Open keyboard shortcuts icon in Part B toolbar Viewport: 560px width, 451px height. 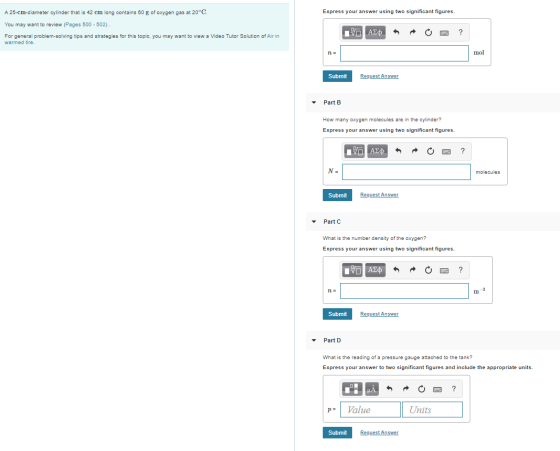446,152
